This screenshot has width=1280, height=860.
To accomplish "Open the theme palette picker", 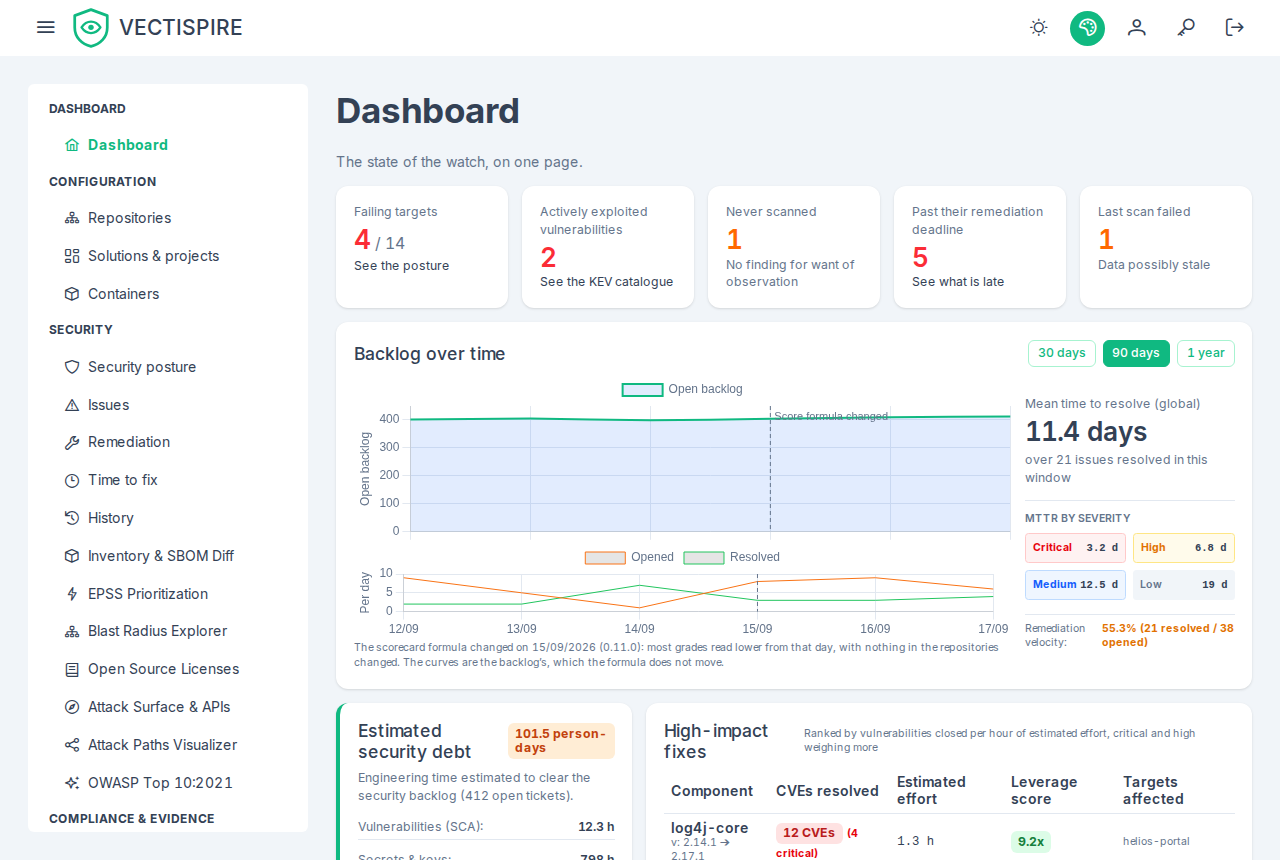I will (1087, 28).
